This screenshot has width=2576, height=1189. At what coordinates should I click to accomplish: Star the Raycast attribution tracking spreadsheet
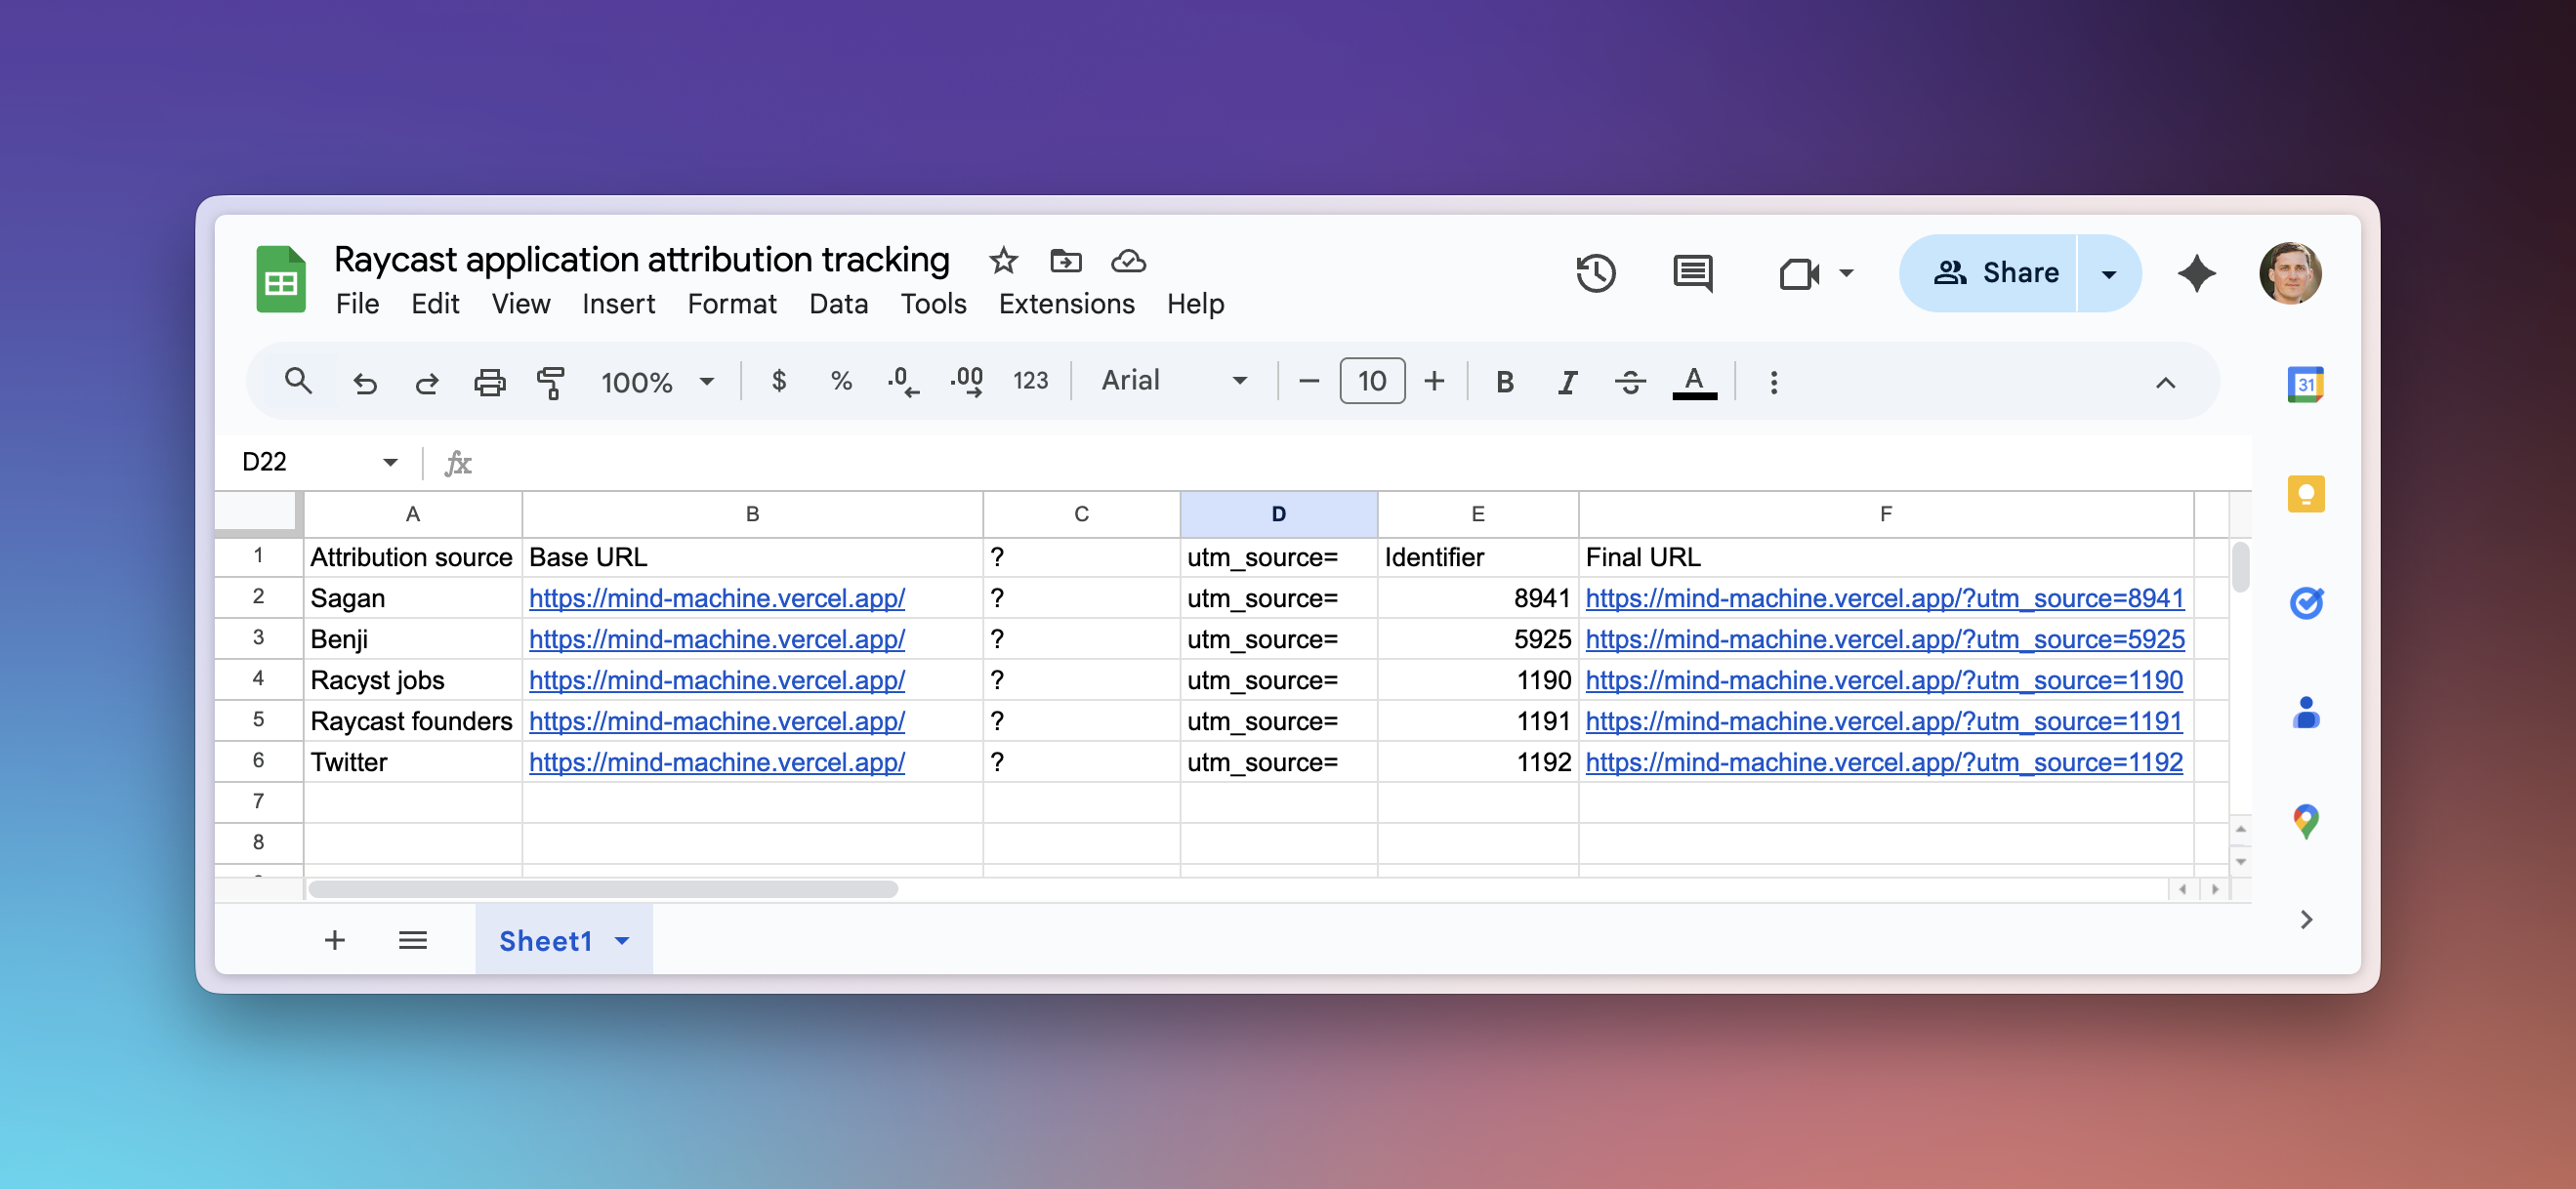(1003, 260)
